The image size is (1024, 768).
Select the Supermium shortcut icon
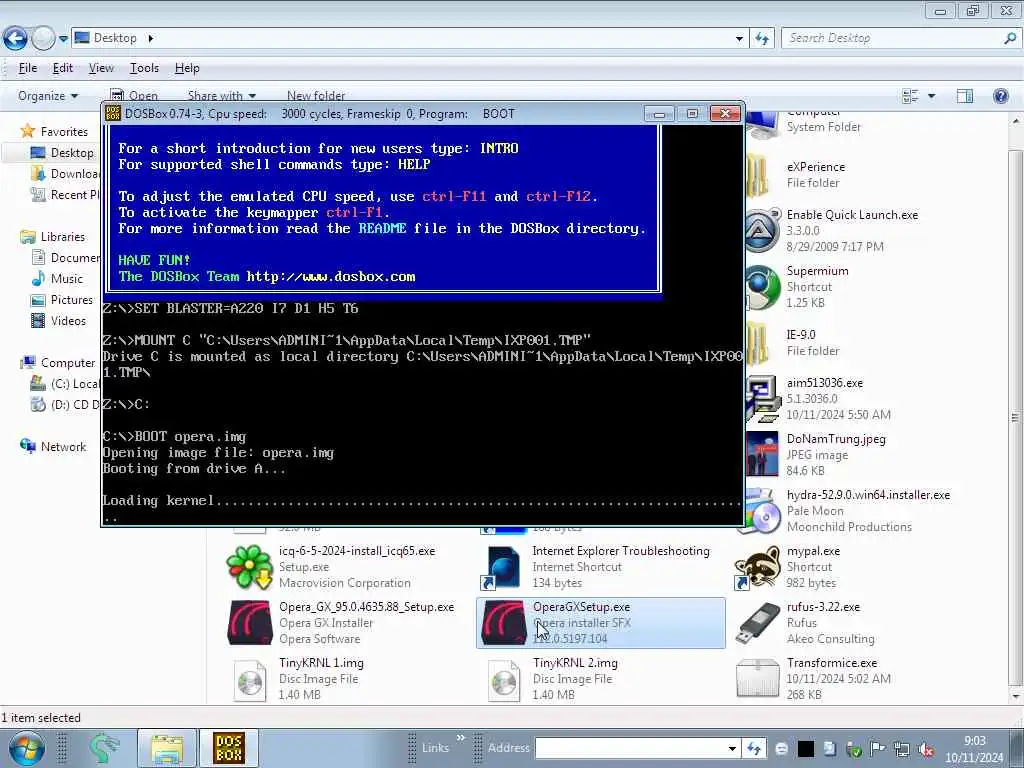(762, 287)
